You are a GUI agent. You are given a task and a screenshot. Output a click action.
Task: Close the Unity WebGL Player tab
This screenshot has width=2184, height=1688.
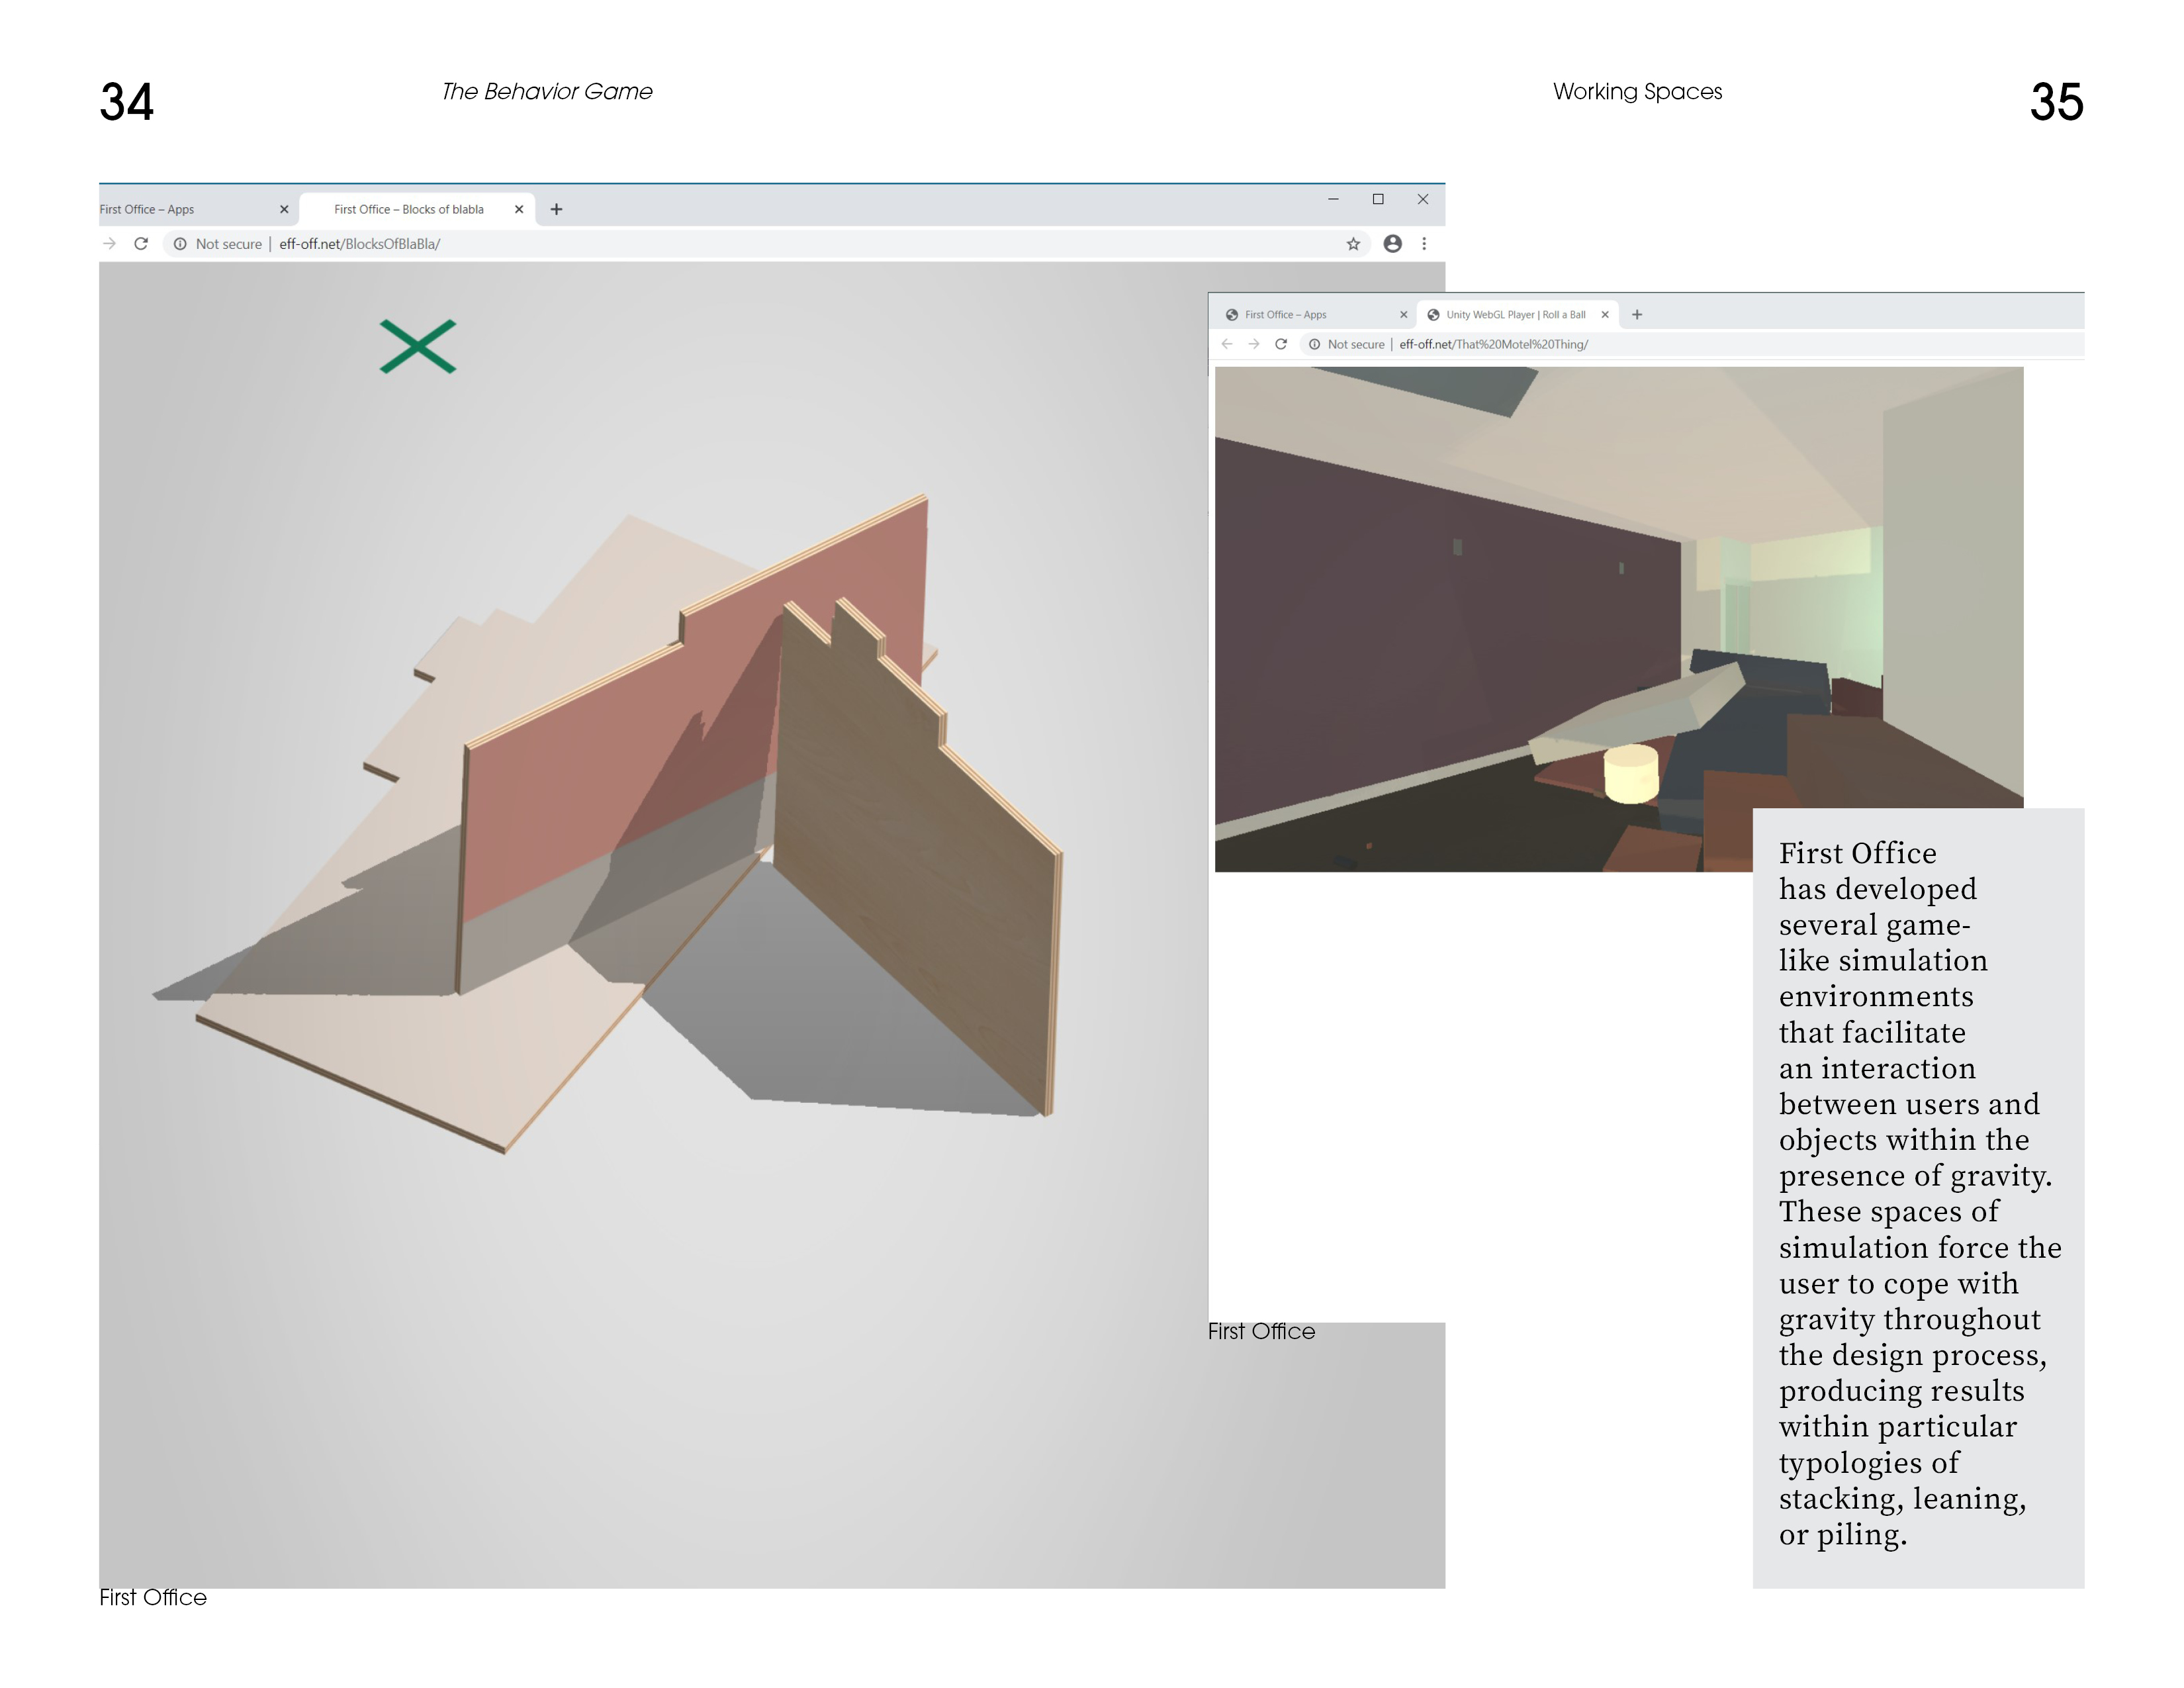[x=1605, y=315]
